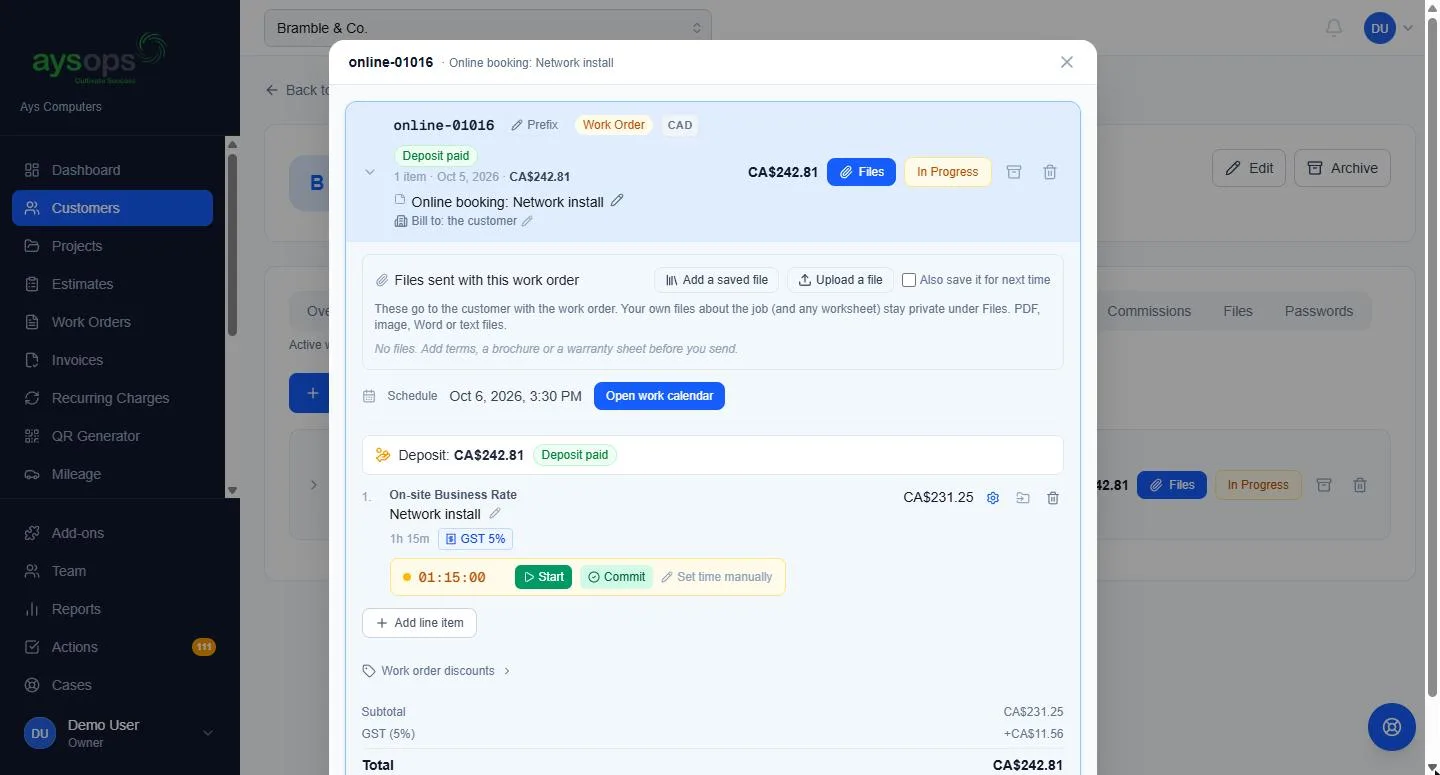
Task: Click the Dashboard sidebar icon
Action: pos(32,170)
